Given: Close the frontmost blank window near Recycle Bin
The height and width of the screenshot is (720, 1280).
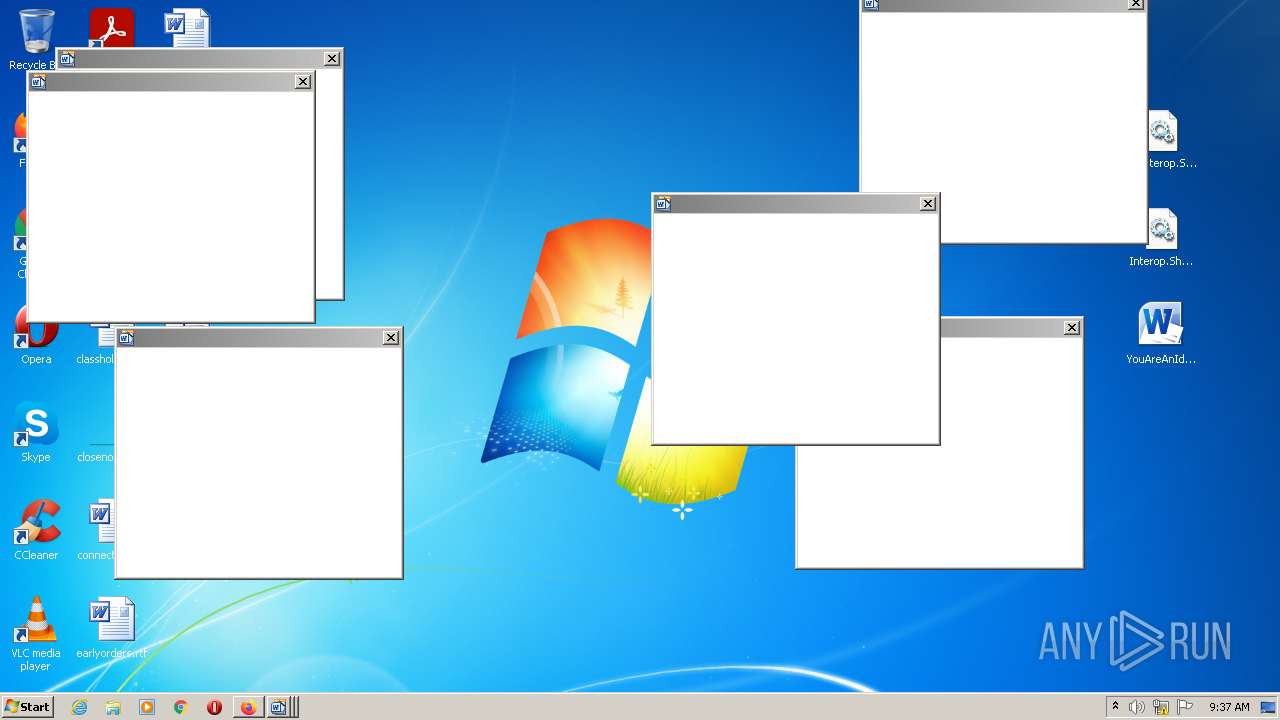Looking at the screenshot, I should click(x=303, y=82).
